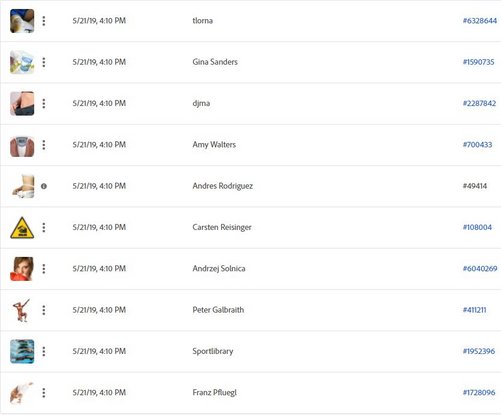Open the three-dot menu for Carsten Reisinger
The image size is (501, 415).
tap(44, 228)
